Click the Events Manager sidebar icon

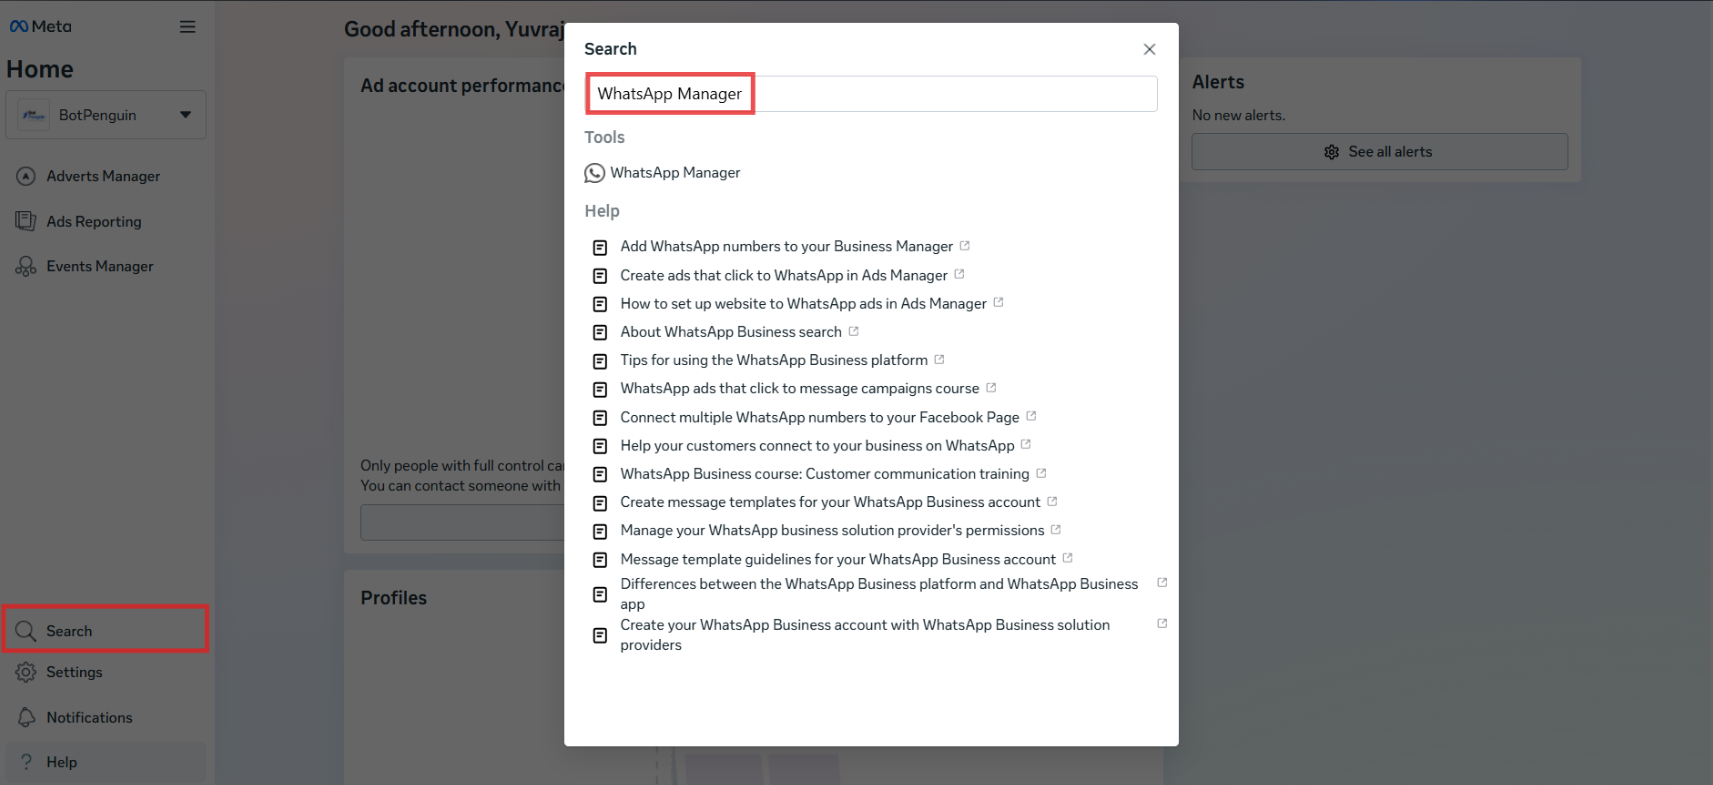[26, 266]
